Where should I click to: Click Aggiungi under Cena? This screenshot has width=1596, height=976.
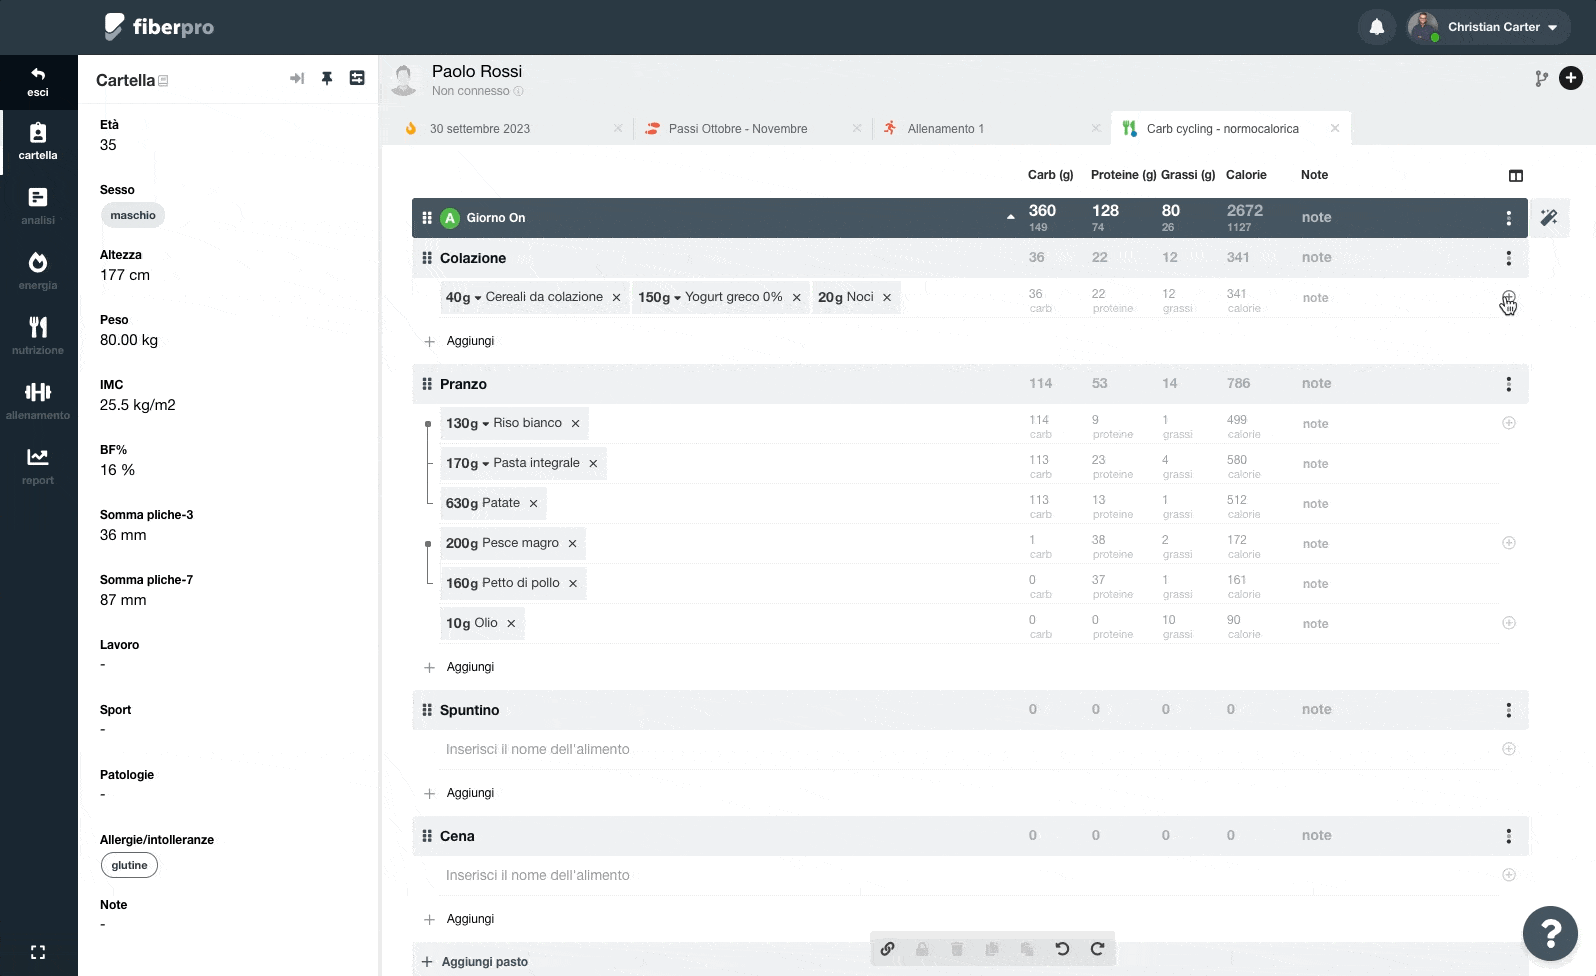(x=459, y=919)
